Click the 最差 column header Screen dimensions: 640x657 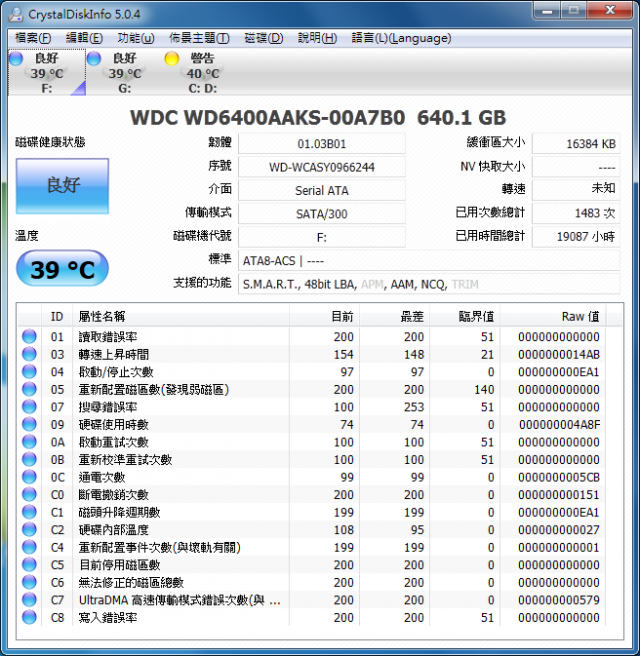coord(394,316)
